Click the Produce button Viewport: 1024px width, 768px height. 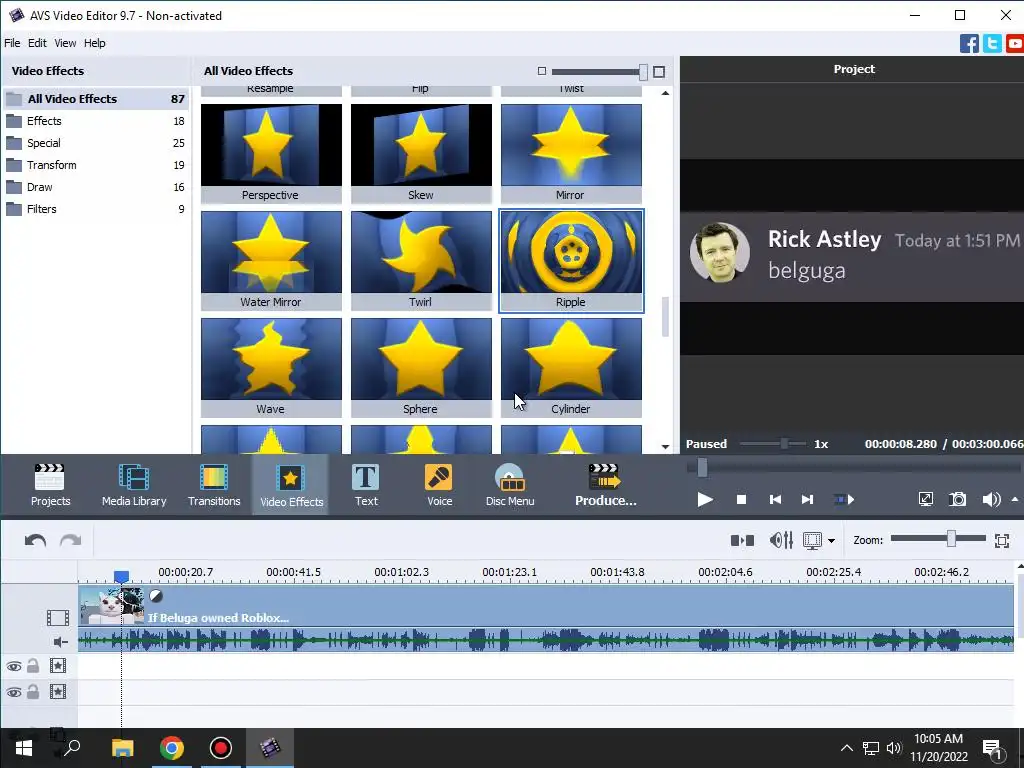[x=605, y=485]
